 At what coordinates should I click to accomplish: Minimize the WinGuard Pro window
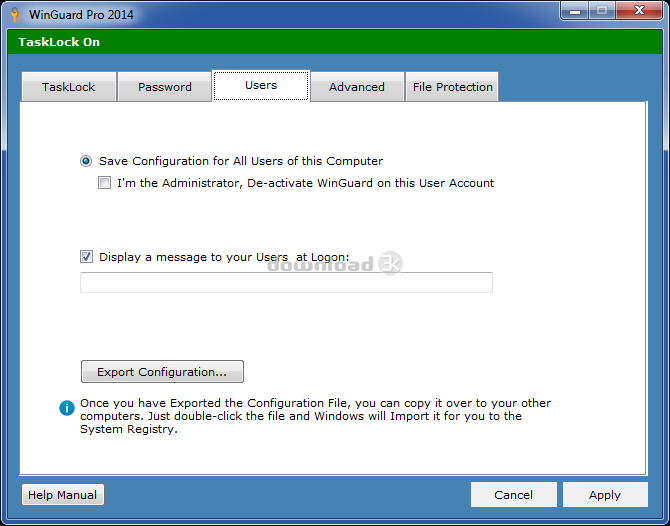pyautogui.click(x=575, y=11)
